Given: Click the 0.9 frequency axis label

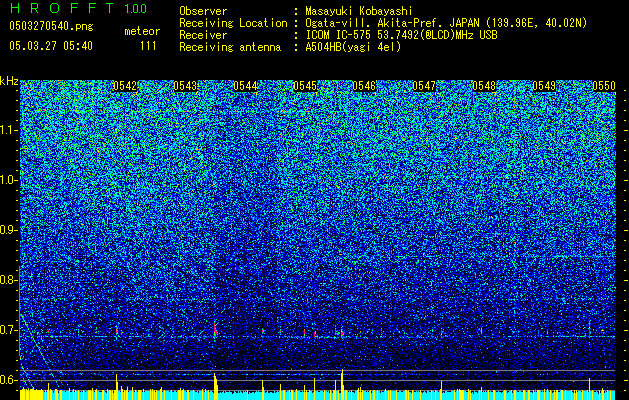Looking at the screenshot, I should [x=8, y=230].
